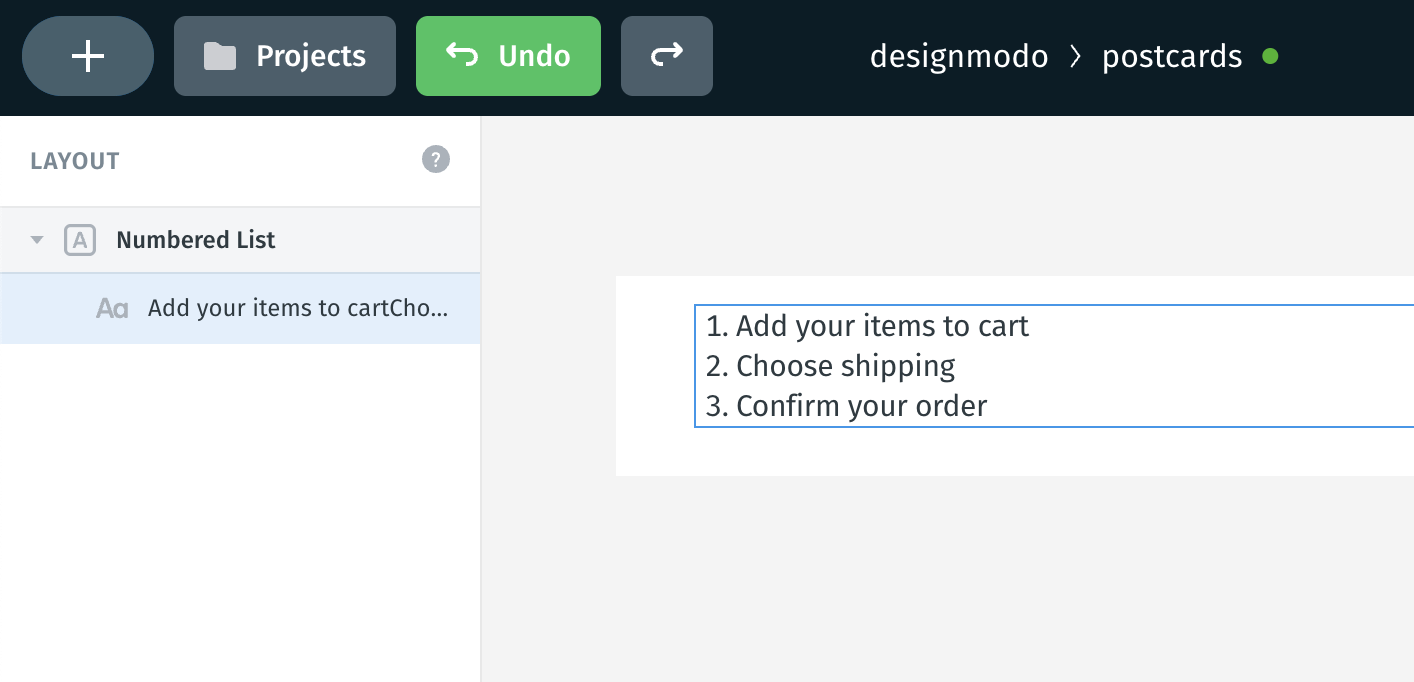1414x682 pixels.
Task: Click the Numbered List module icon
Action: click(80, 240)
